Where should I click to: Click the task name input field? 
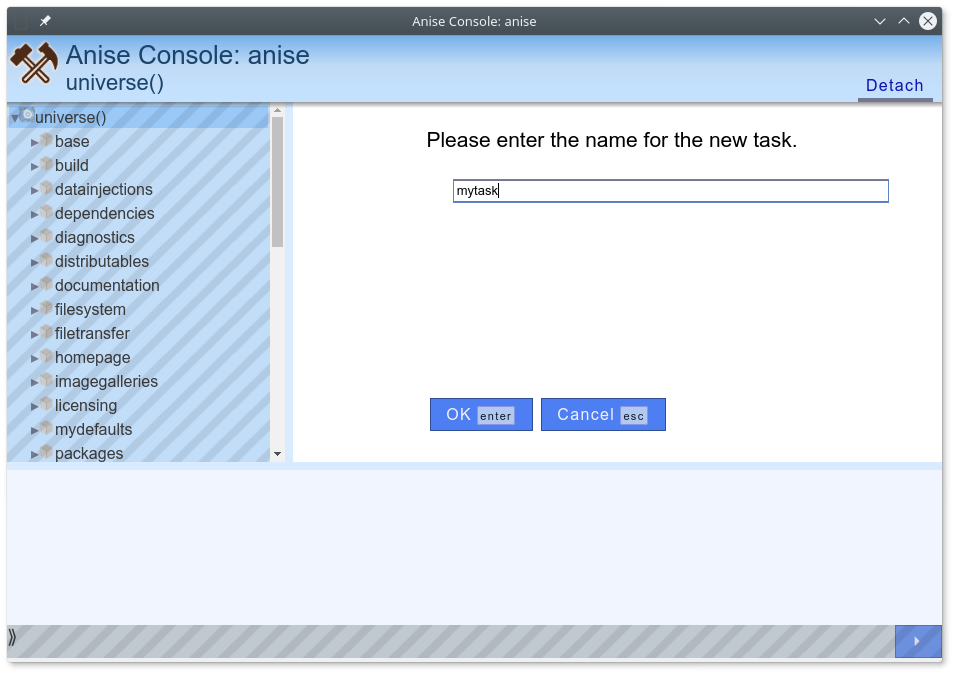click(671, 191)
